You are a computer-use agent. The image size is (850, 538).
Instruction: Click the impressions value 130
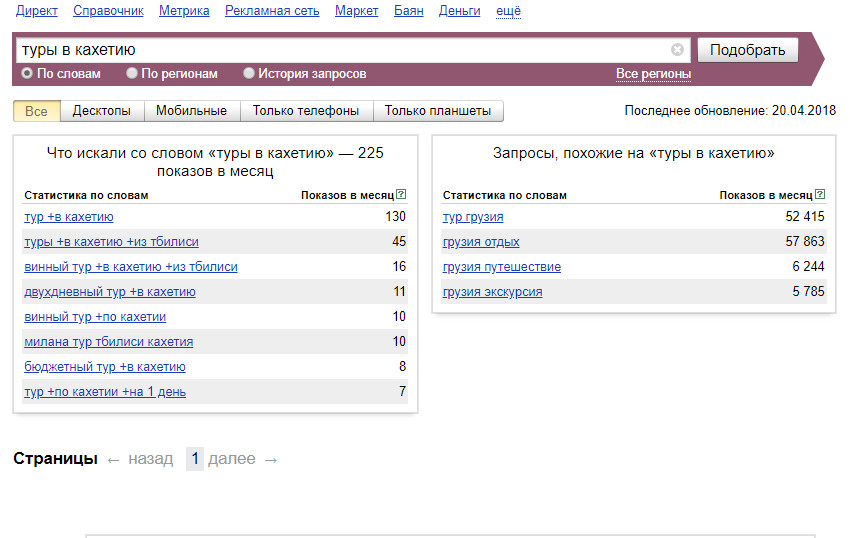click(x=395, y=216)
